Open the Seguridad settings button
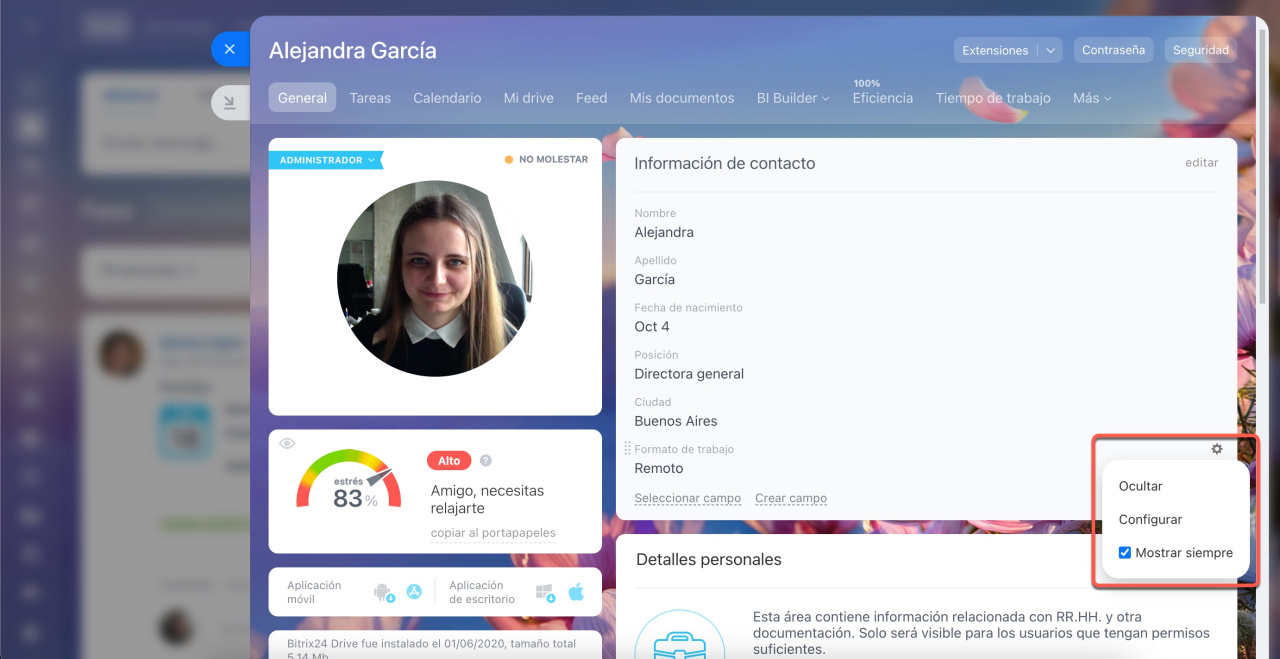1280x659 pixels. click(x=1200, y=50)
